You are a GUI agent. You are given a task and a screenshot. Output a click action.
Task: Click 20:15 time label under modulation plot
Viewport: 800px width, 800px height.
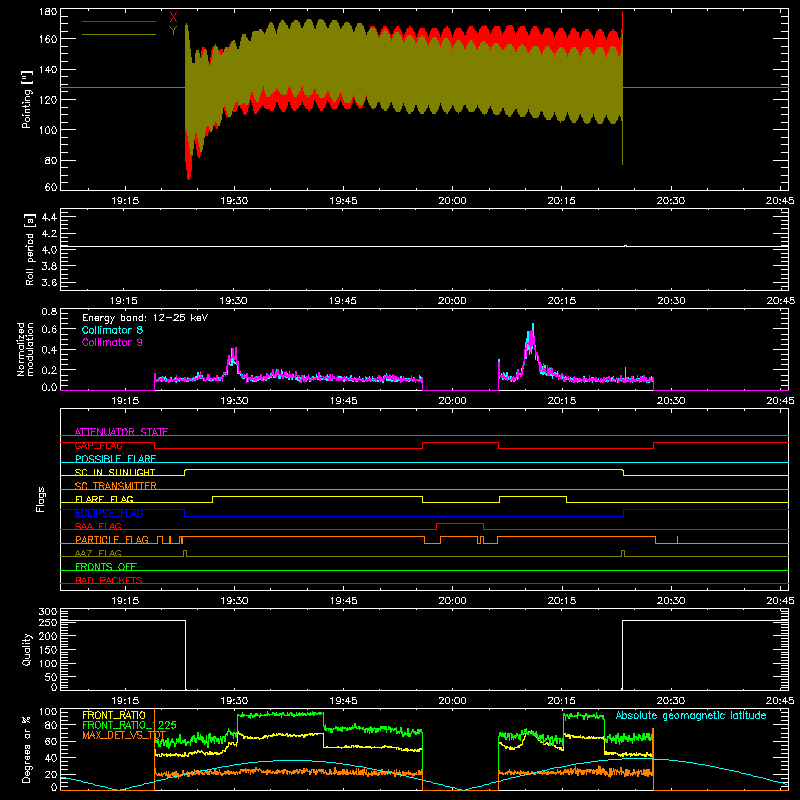[x=562, y=401]
